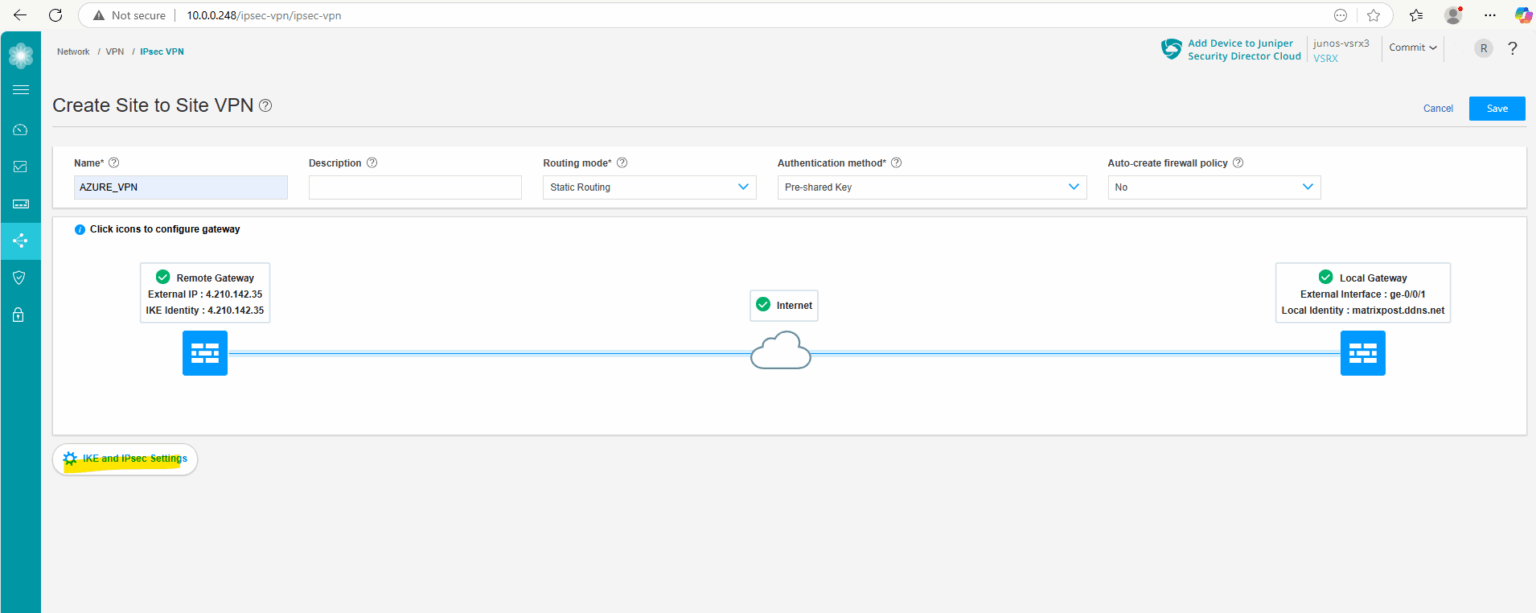Viewport: 1536px width, 613px height.
Task: Click the Internet cloud configuration badge
Action: (x=783, y=305)
